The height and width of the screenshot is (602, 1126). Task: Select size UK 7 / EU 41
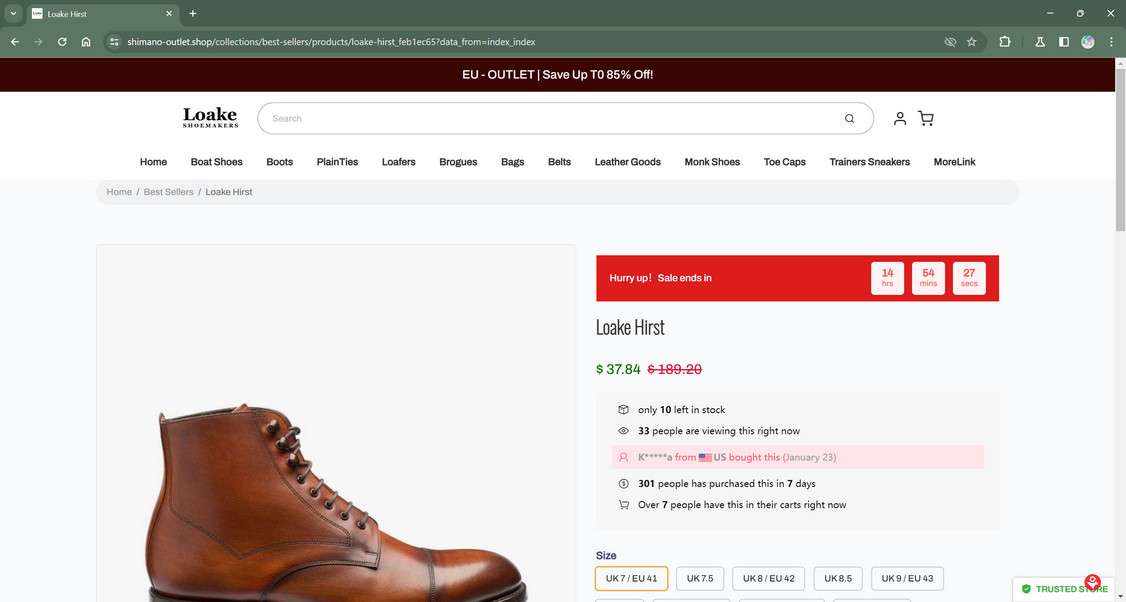pos(631,578)
